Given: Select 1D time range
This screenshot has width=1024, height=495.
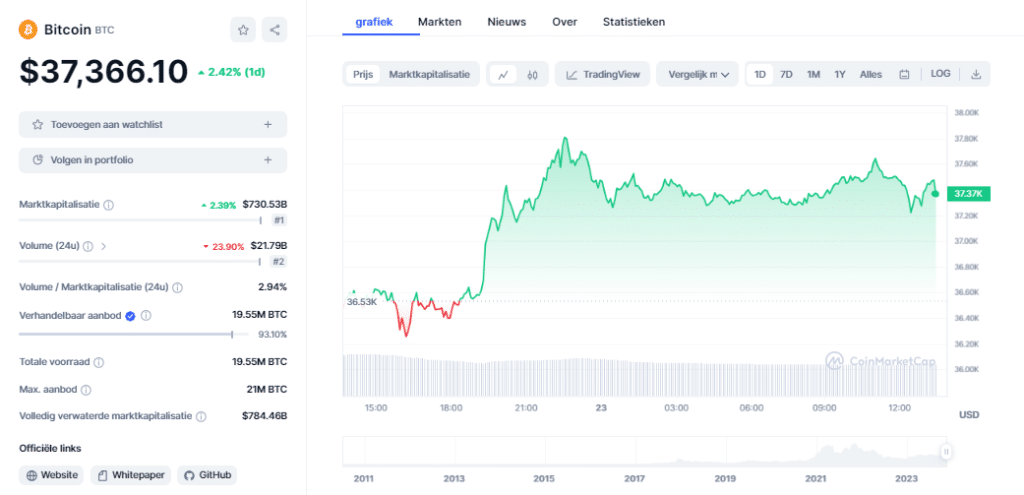Looking at the screenshot, I should (x=760, y=74).
